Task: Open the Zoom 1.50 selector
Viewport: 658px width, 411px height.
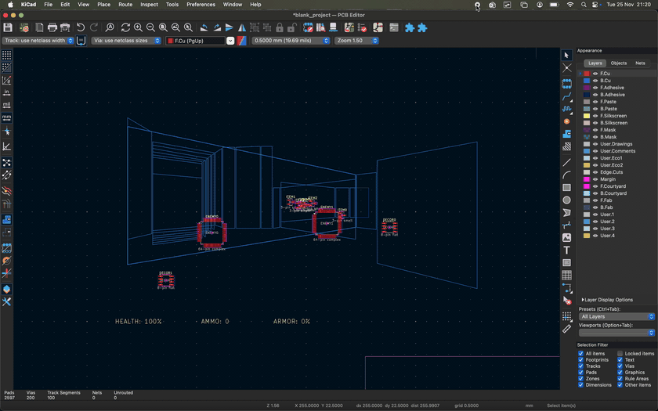Action: pyautogui.click(x=357, y=41)
